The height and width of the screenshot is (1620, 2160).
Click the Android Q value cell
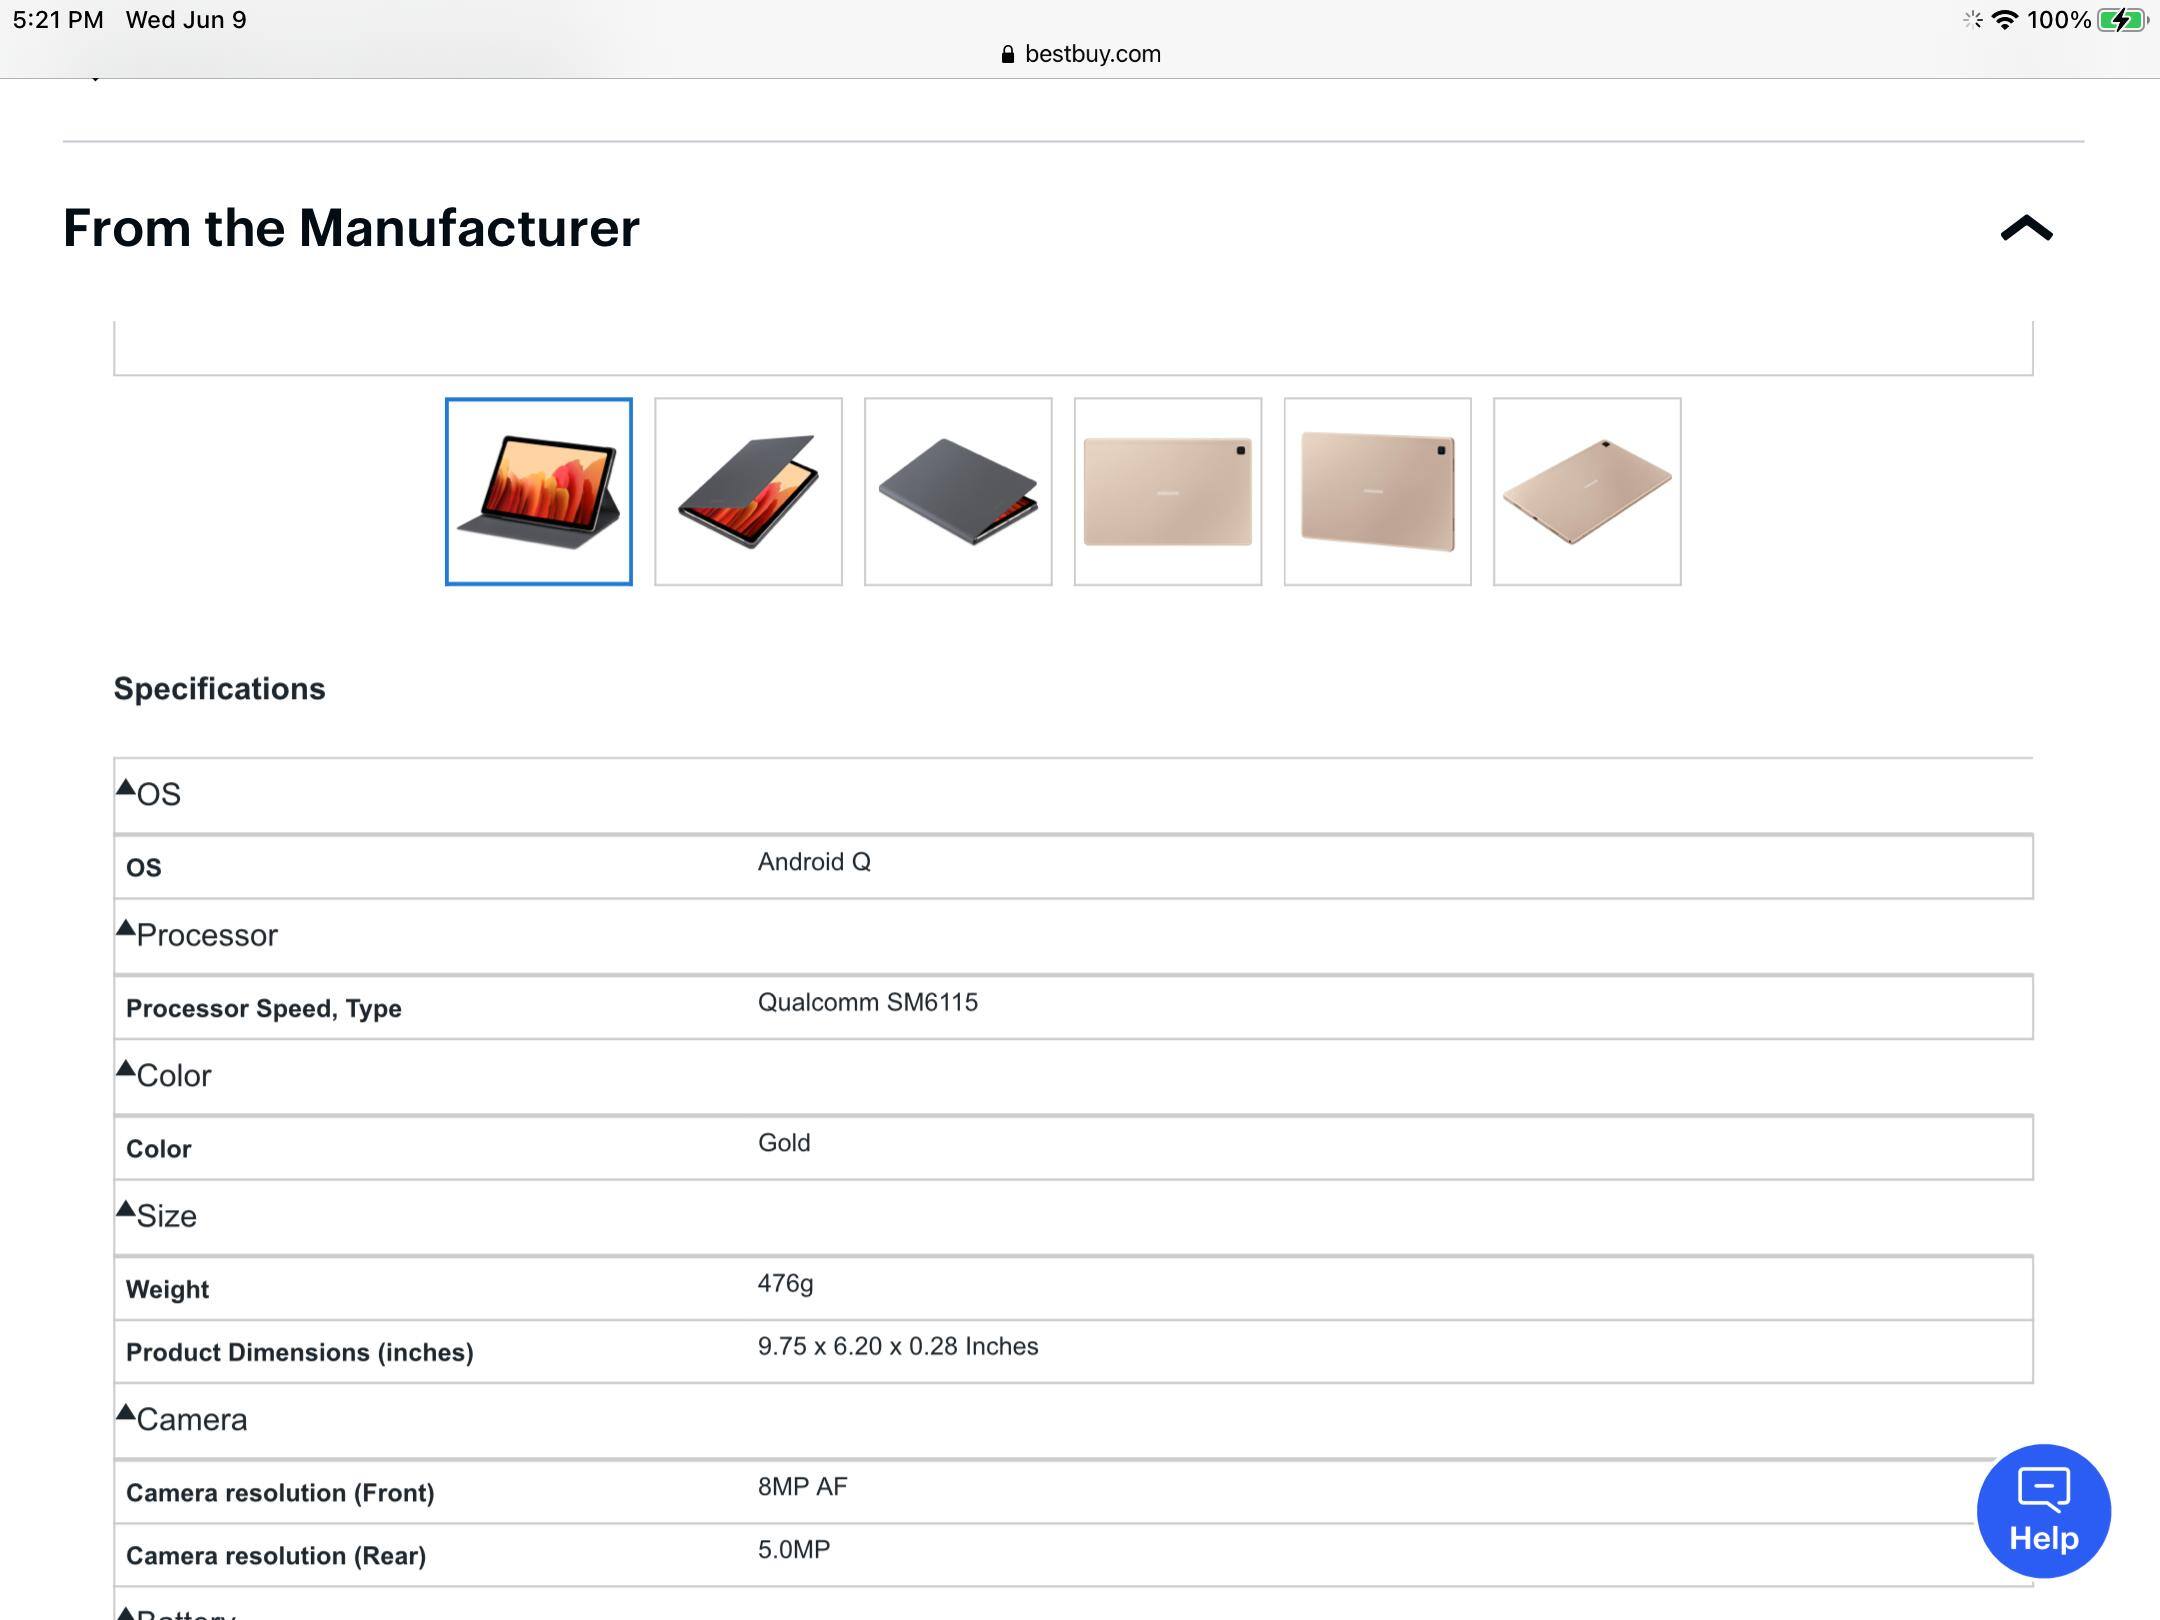(814, 862)
